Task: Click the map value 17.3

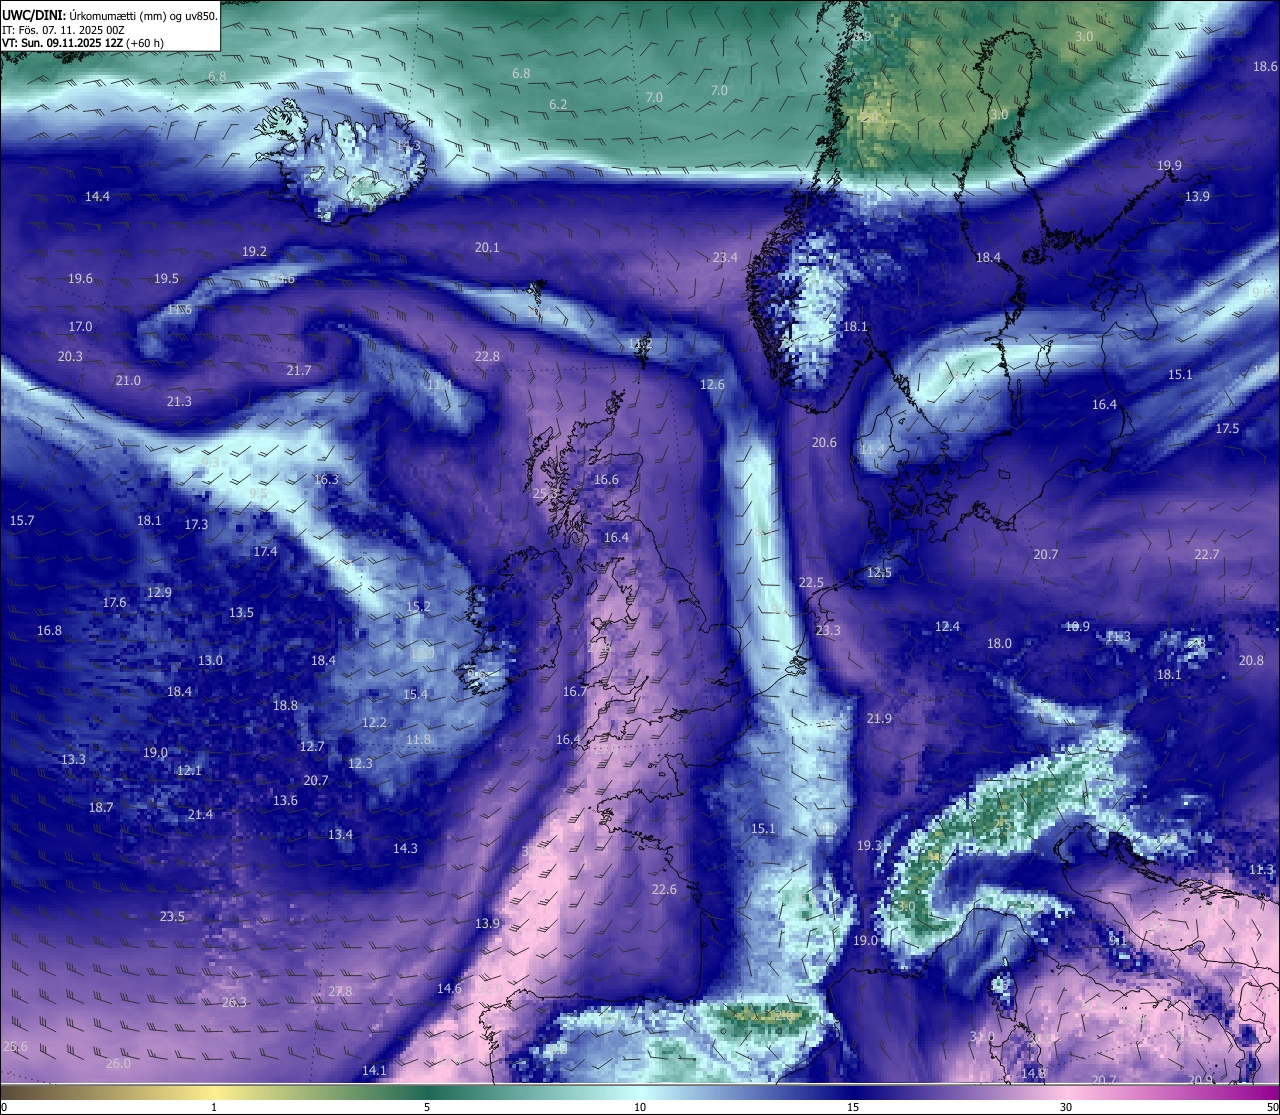Action: tap(196, 525)
